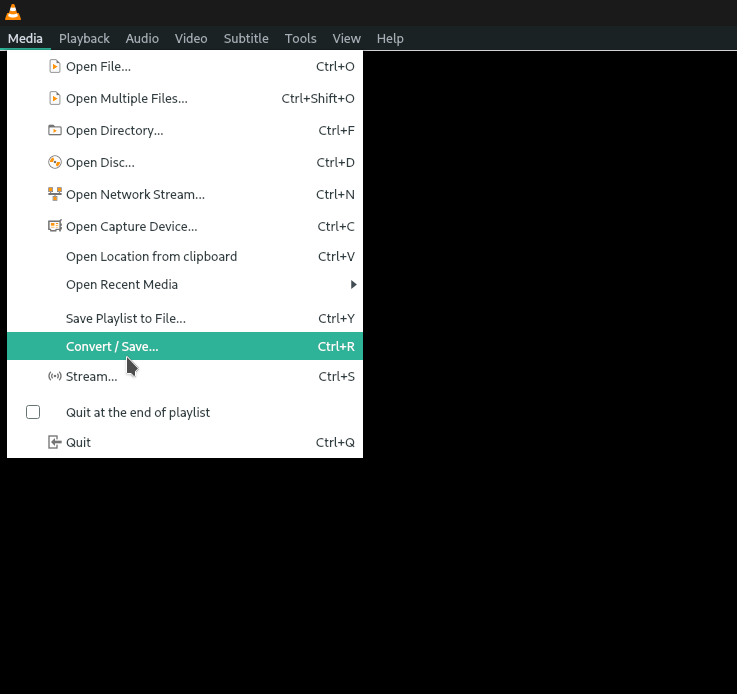
Task: Click the Open Disc icon
Action: coord(55,163)
